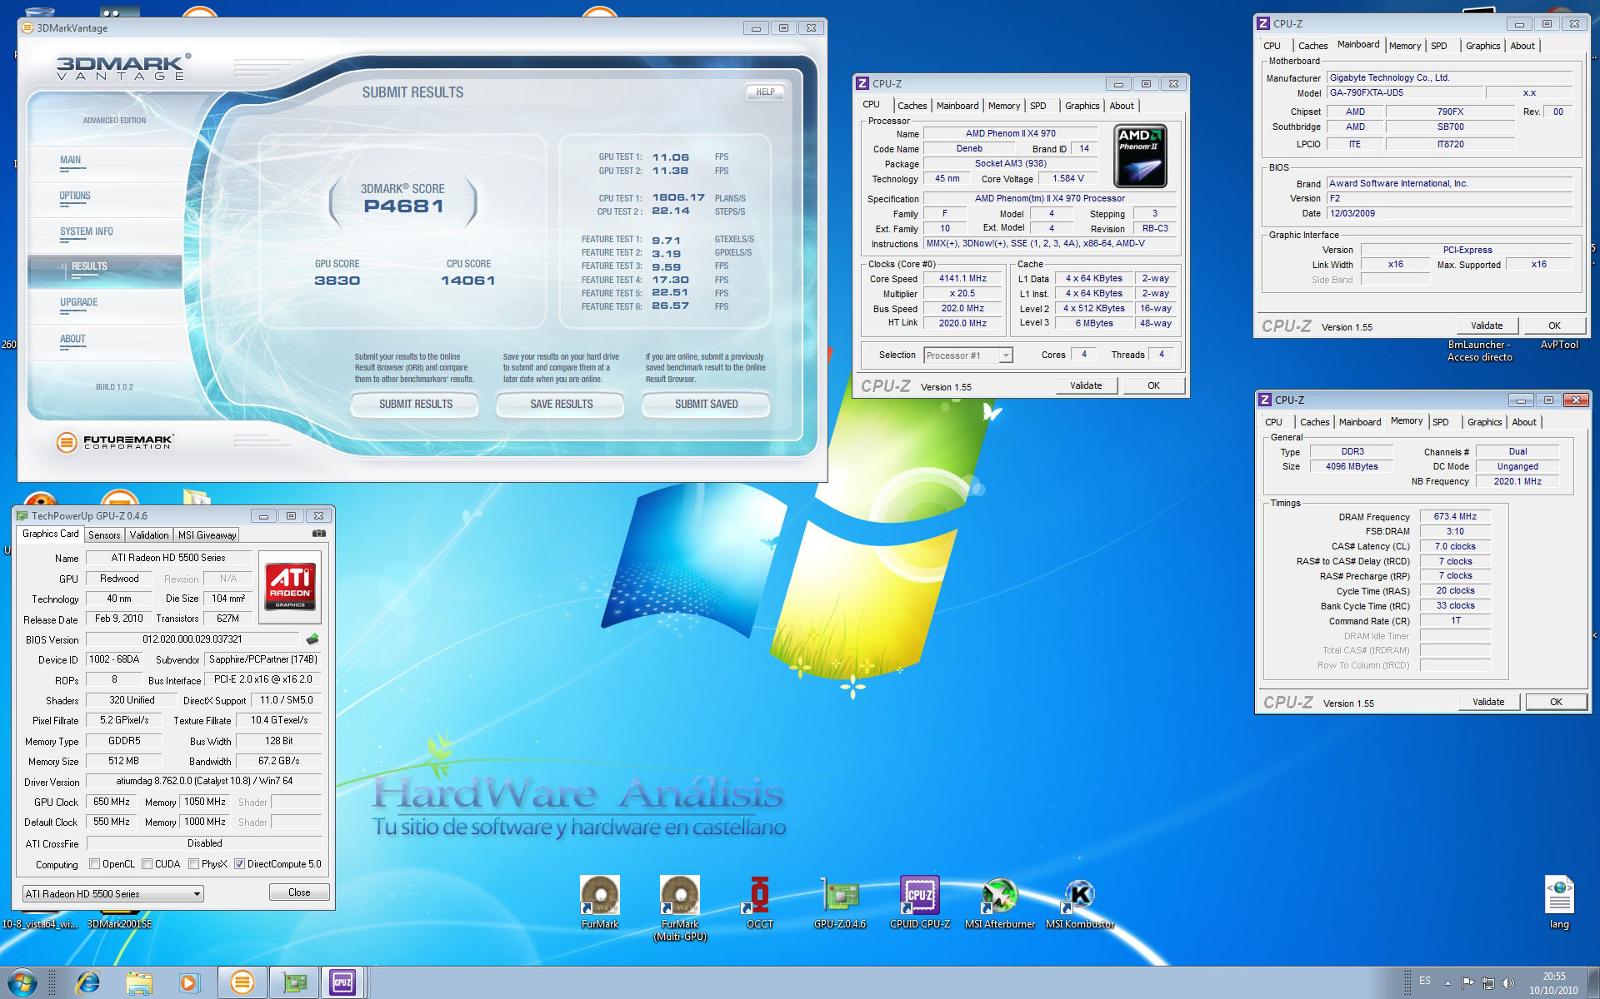The image size is (1600, 999).
Task: Click the BIOS save chip icon in GPU-Z
Action: 312,638
